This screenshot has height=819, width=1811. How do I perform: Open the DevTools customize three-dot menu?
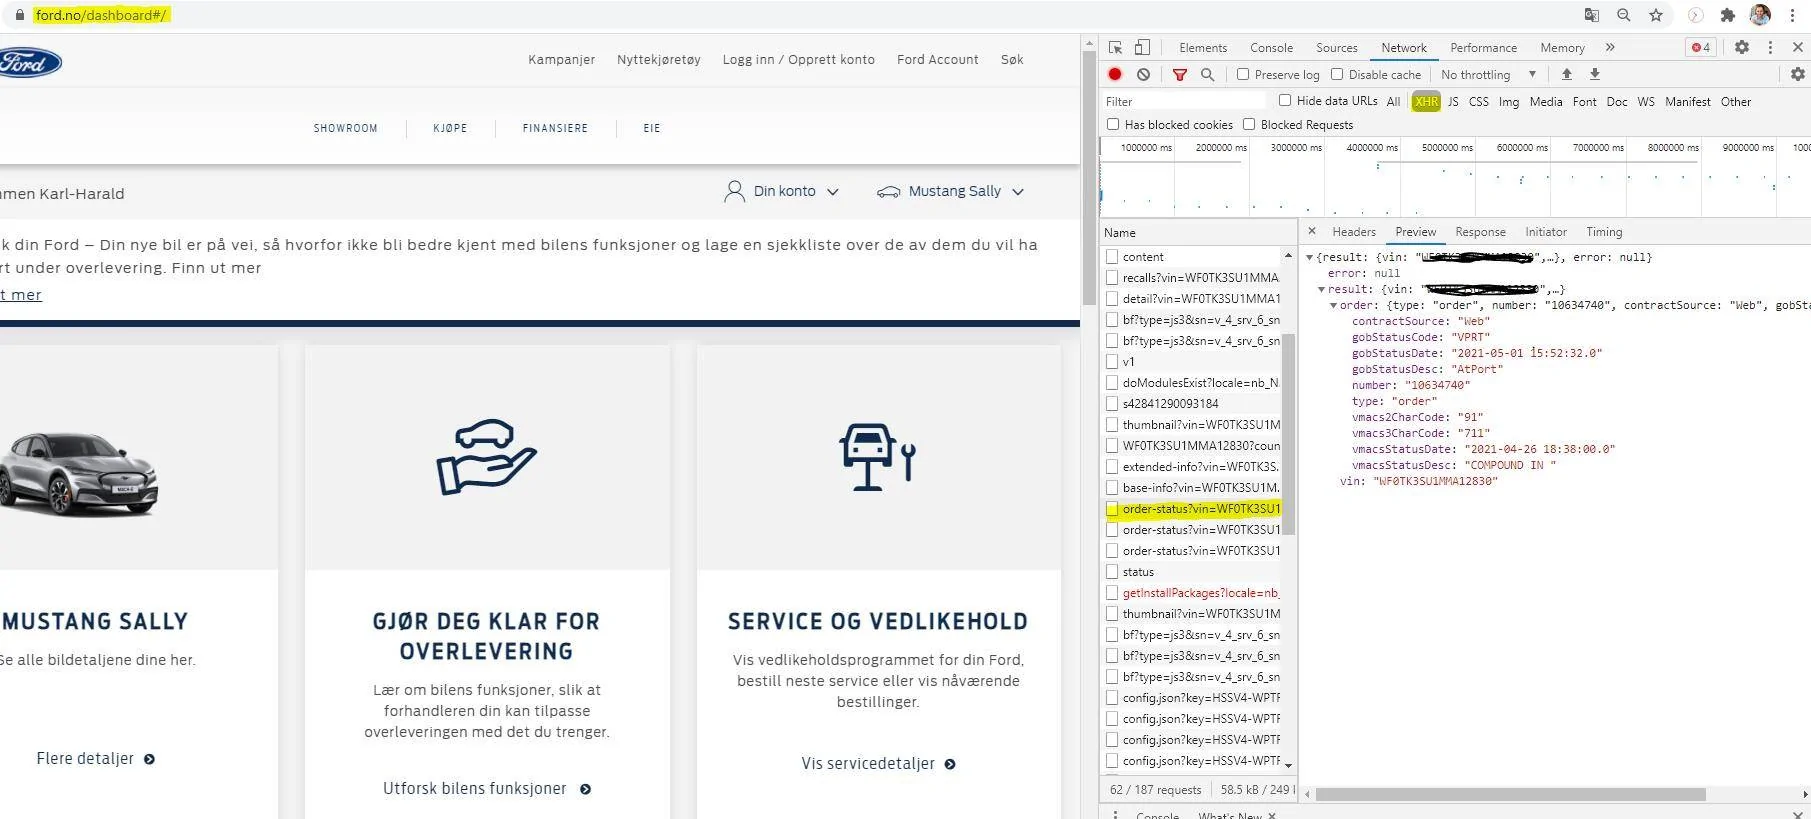point(1770,47)
